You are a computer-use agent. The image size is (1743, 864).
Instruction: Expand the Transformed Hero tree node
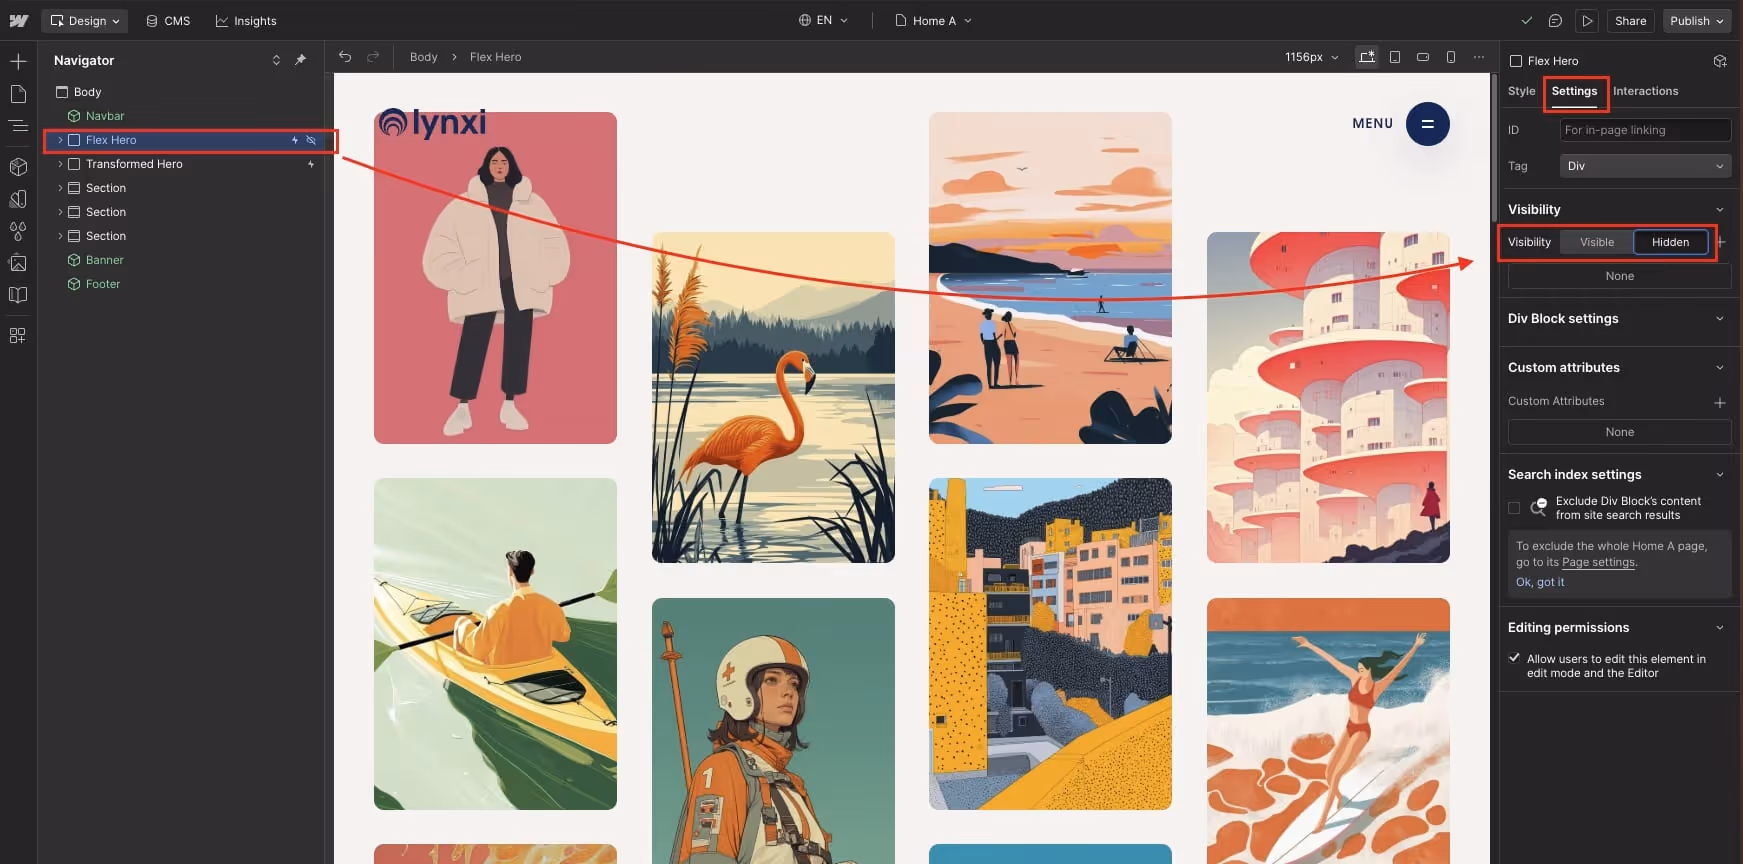(x=60, y=164)
